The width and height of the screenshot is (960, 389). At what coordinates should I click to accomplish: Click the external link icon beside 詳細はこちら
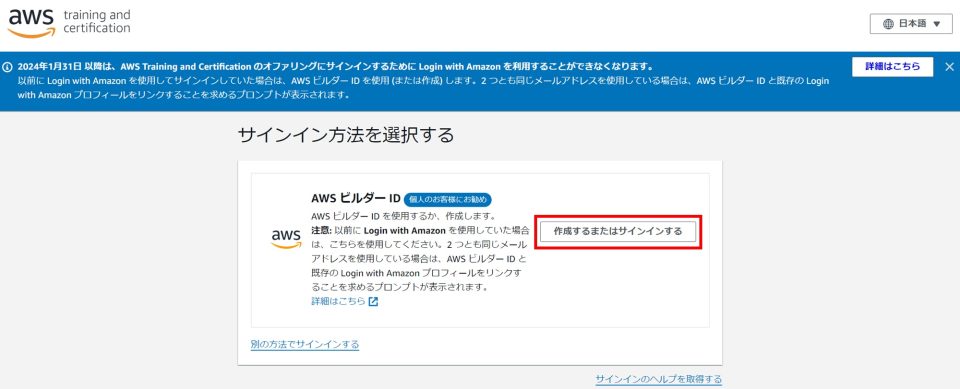[x=373, y=301]
